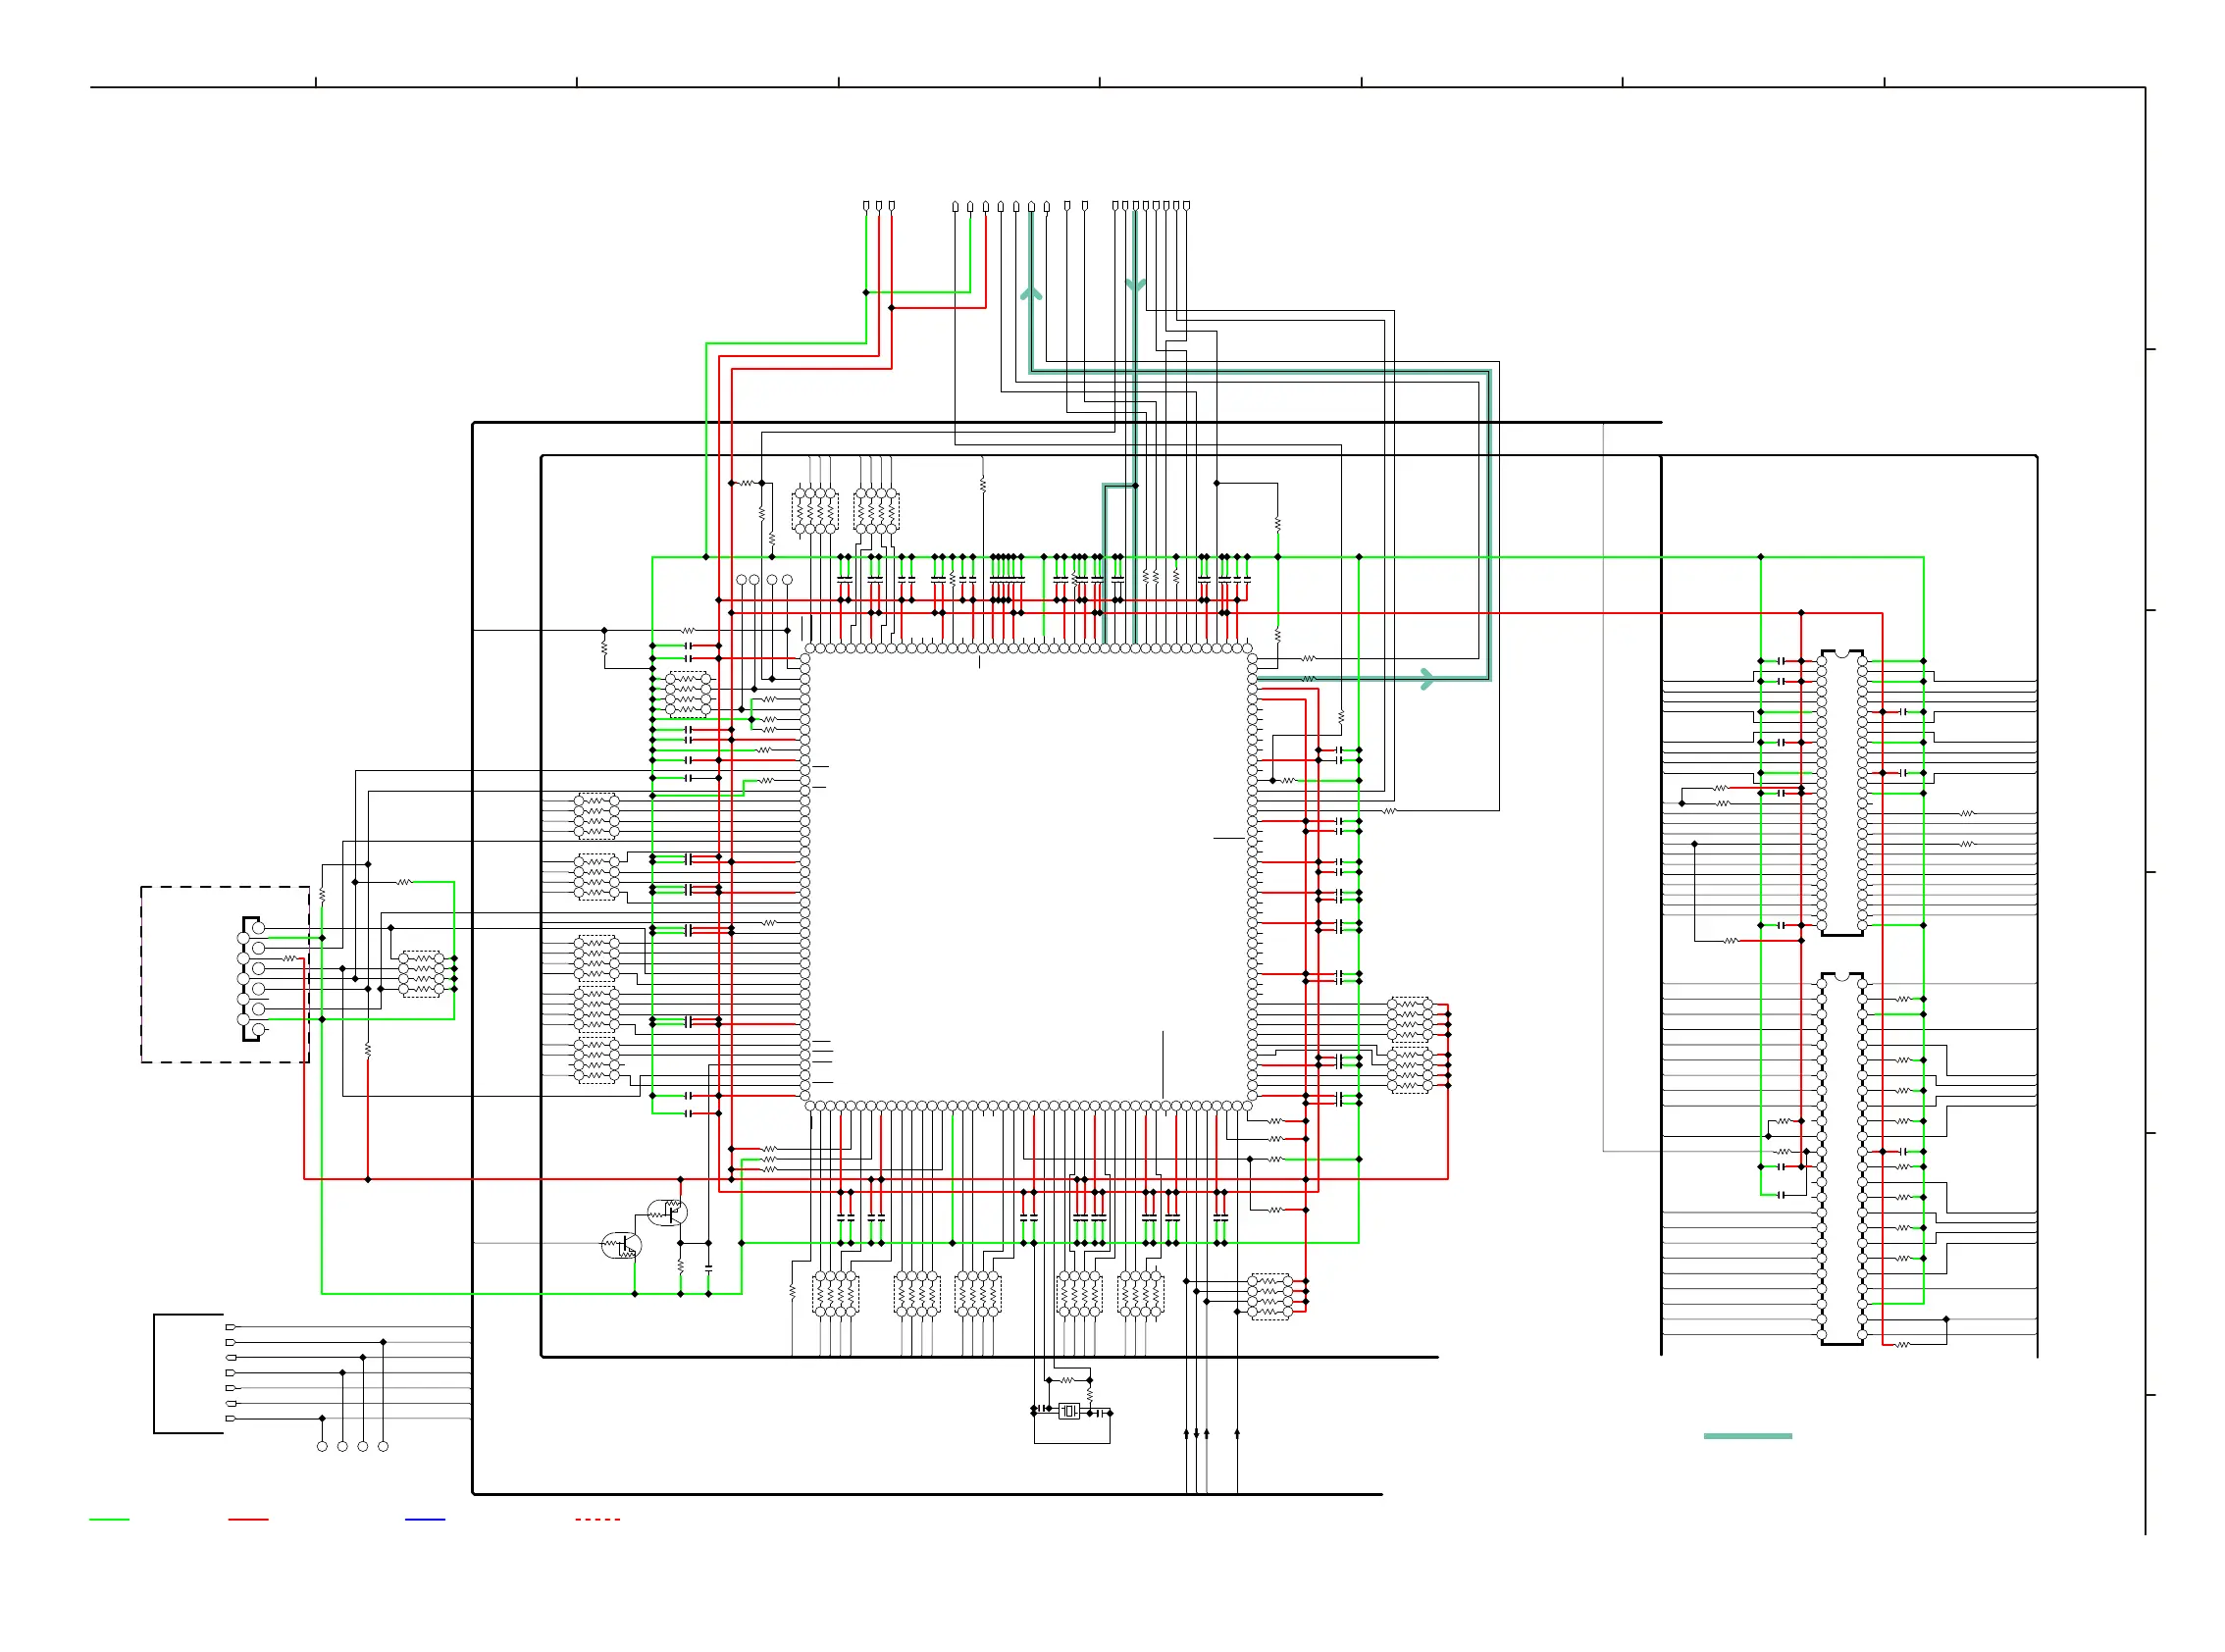Click the blue line sample in the legend
Image resolution: width=2225 pixels, height=1652 pixels.
click(x=425, y=1519)
